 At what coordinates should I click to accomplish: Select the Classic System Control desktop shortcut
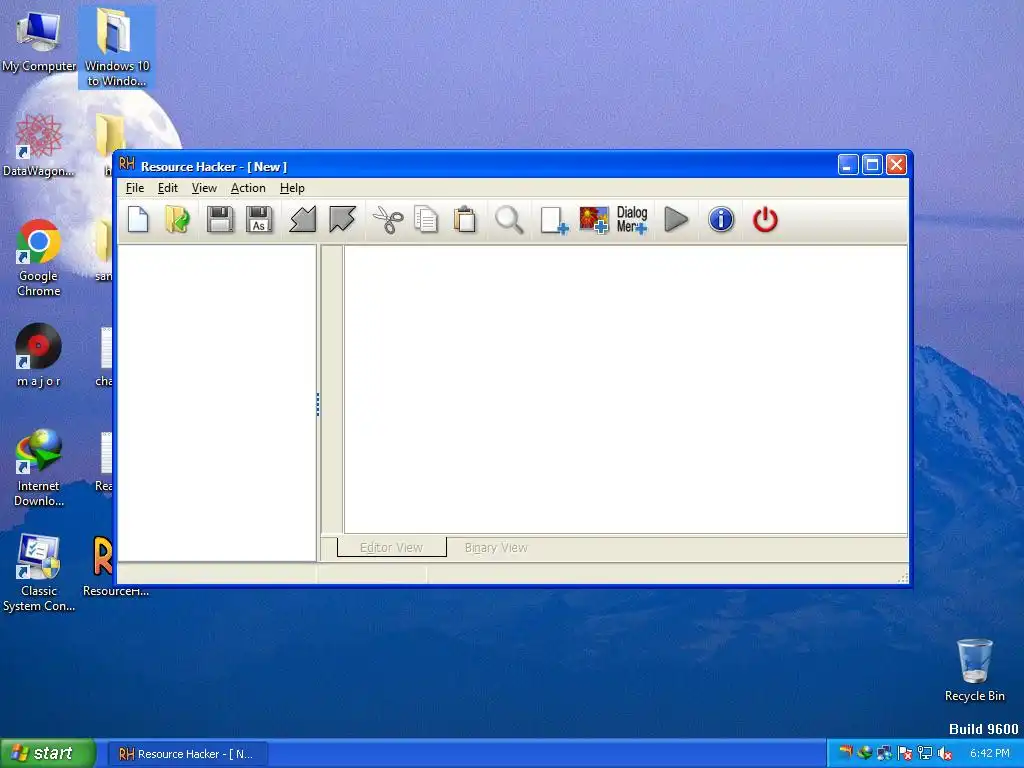click(39, 573)
